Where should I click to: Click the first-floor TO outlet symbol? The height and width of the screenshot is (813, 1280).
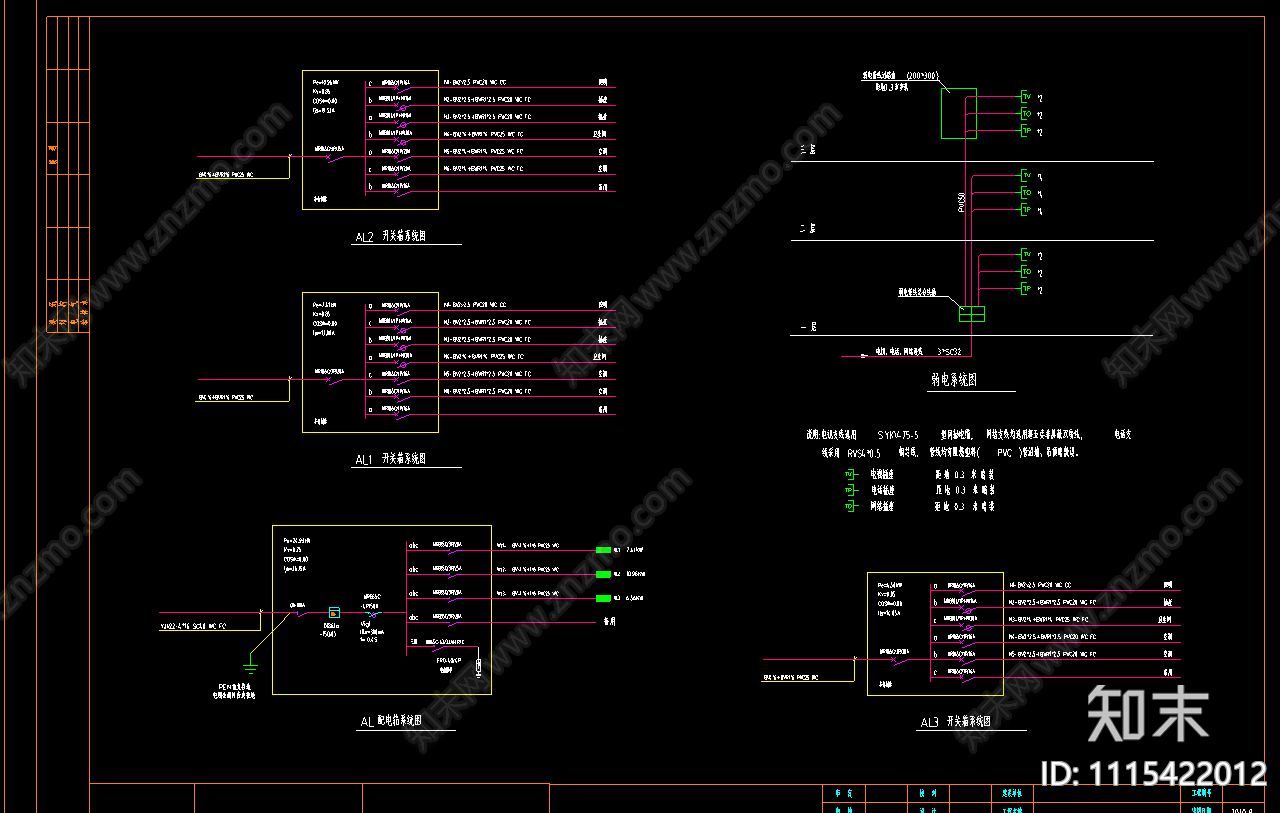[x=1025, y=271]
